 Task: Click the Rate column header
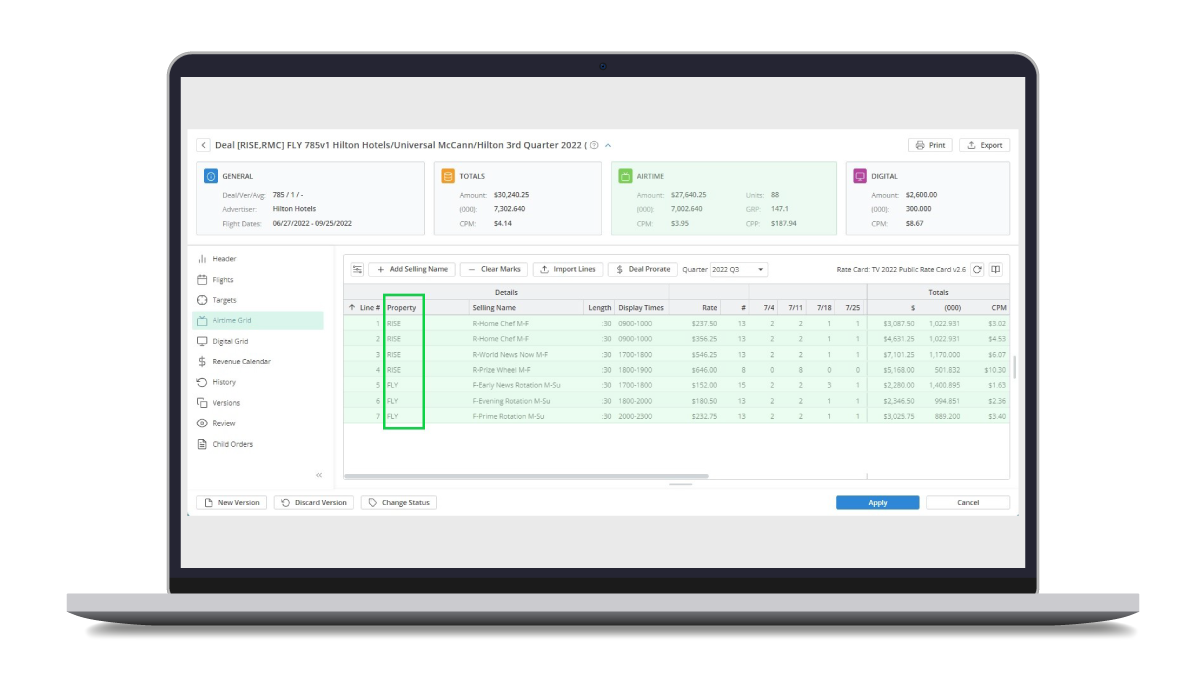click(696, 307)
